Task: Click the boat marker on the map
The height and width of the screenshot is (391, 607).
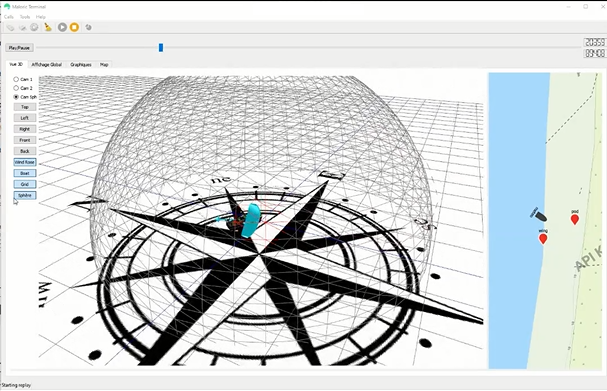Action: coord(539,215)
